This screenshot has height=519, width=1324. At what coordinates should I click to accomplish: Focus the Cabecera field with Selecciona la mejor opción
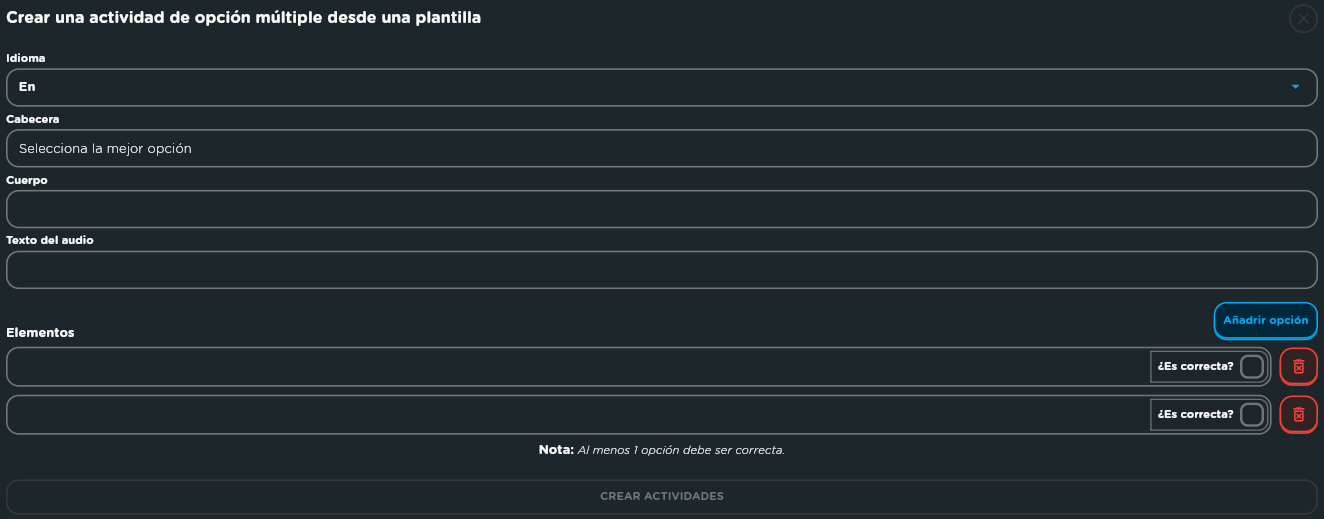(x=661, y=148)
